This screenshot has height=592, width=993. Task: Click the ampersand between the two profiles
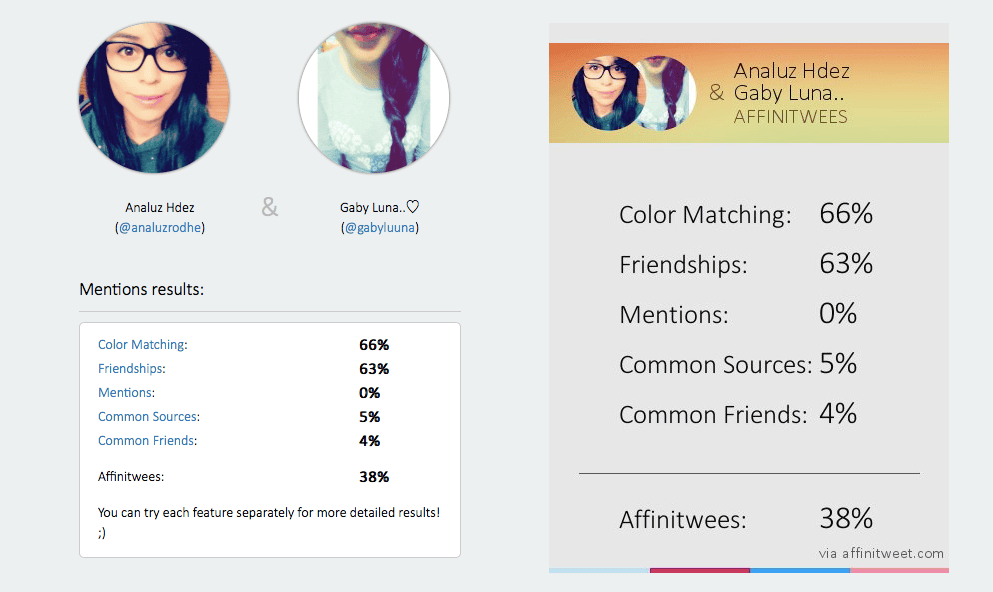click(x=270, y=207)
